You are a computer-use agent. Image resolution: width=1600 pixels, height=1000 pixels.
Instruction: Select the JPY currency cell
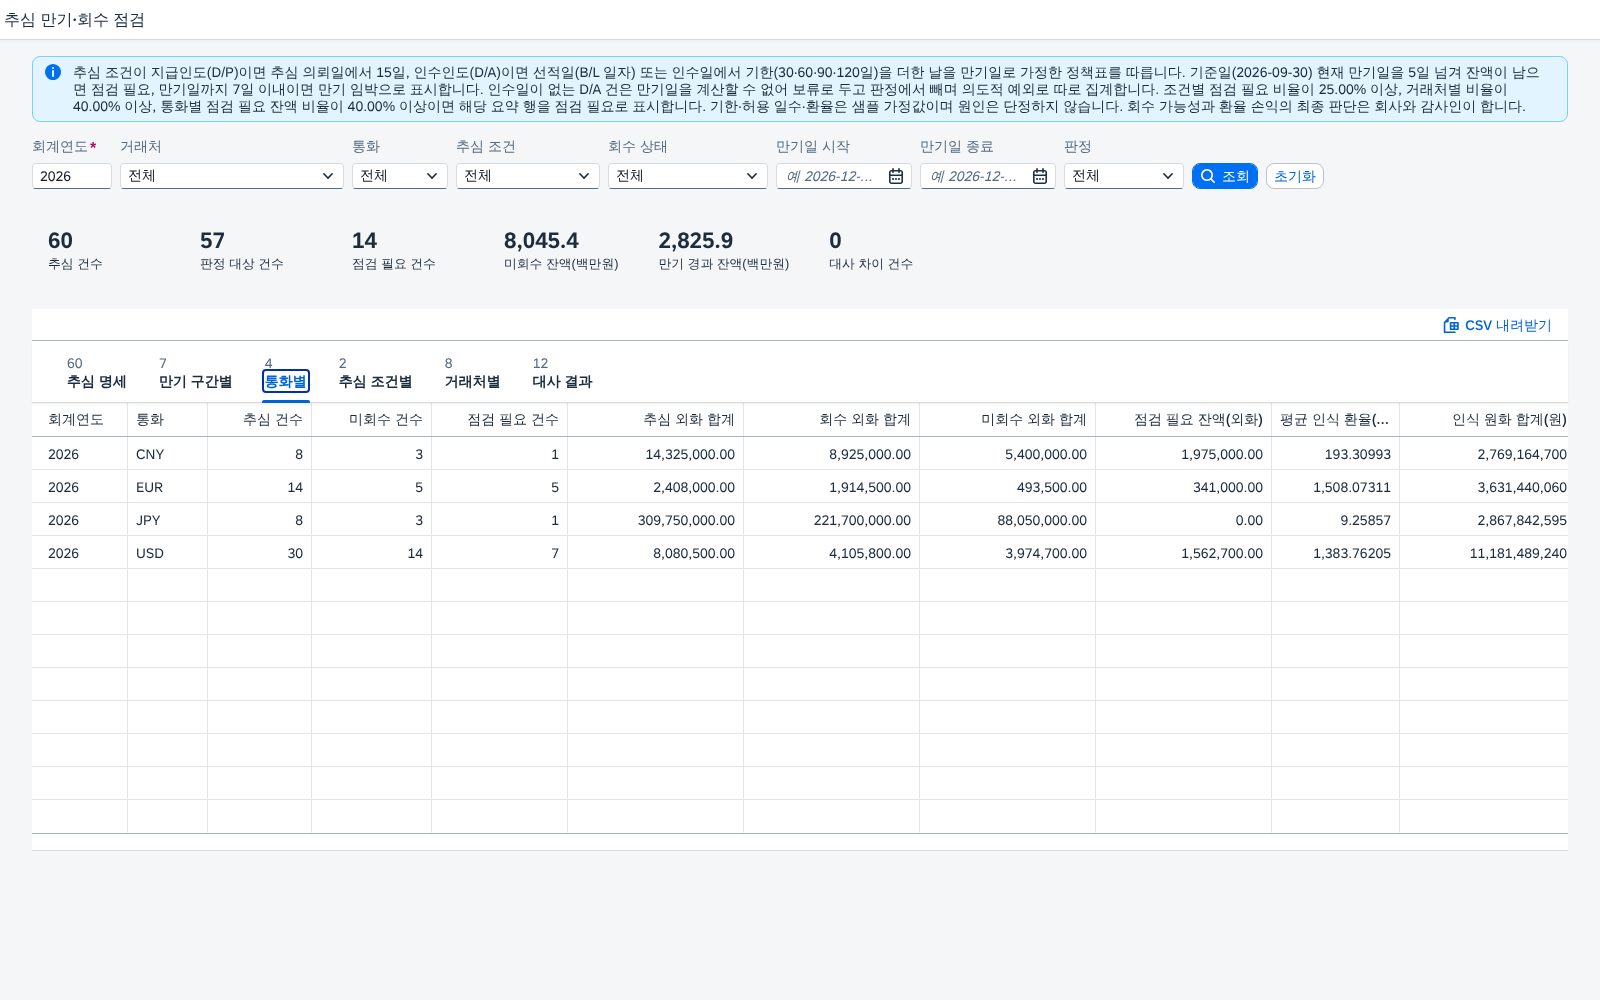tap(168, 520)
